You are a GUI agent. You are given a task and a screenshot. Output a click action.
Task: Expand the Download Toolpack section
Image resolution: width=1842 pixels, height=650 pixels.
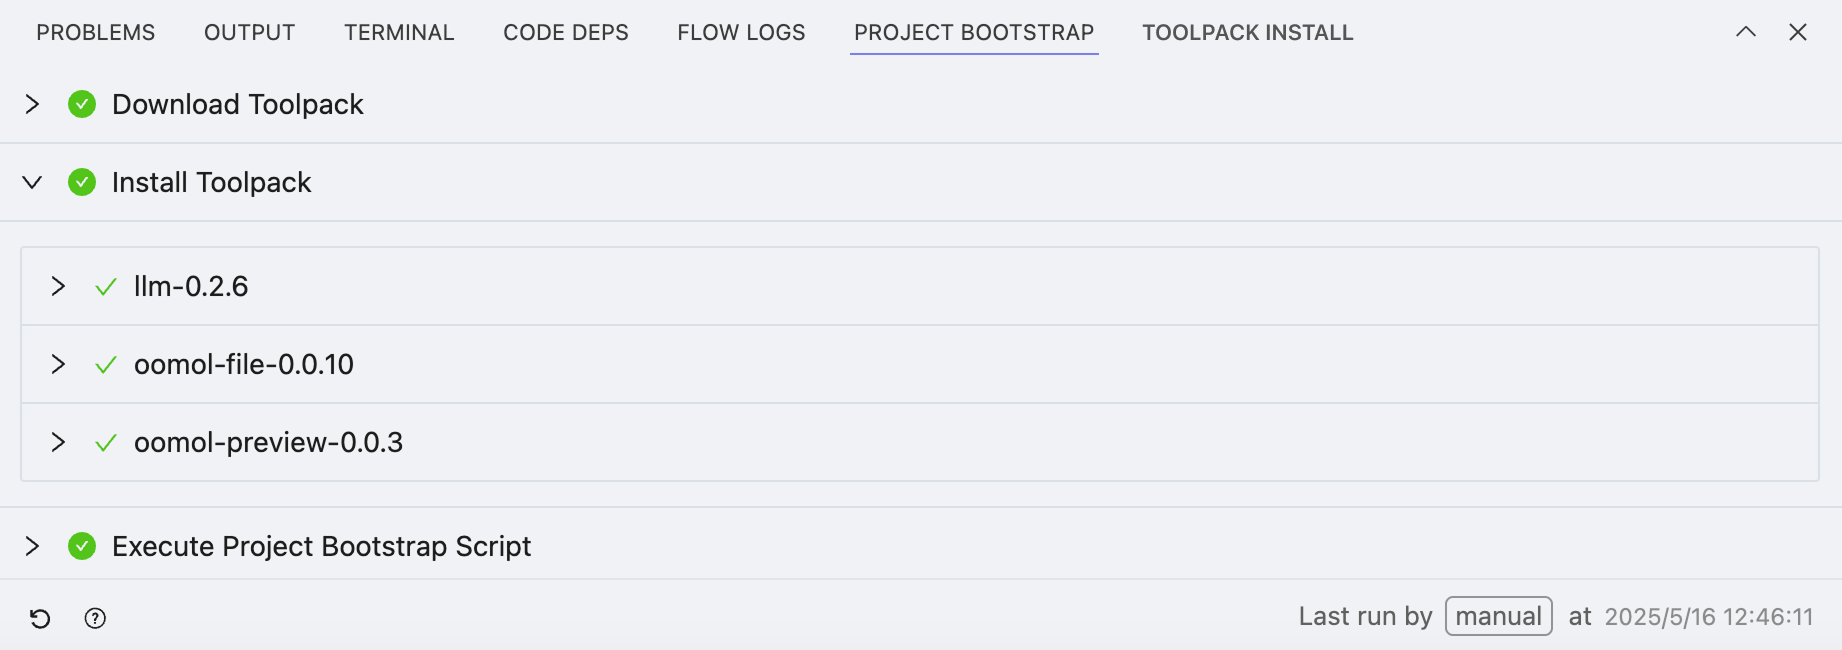[32, 104]
